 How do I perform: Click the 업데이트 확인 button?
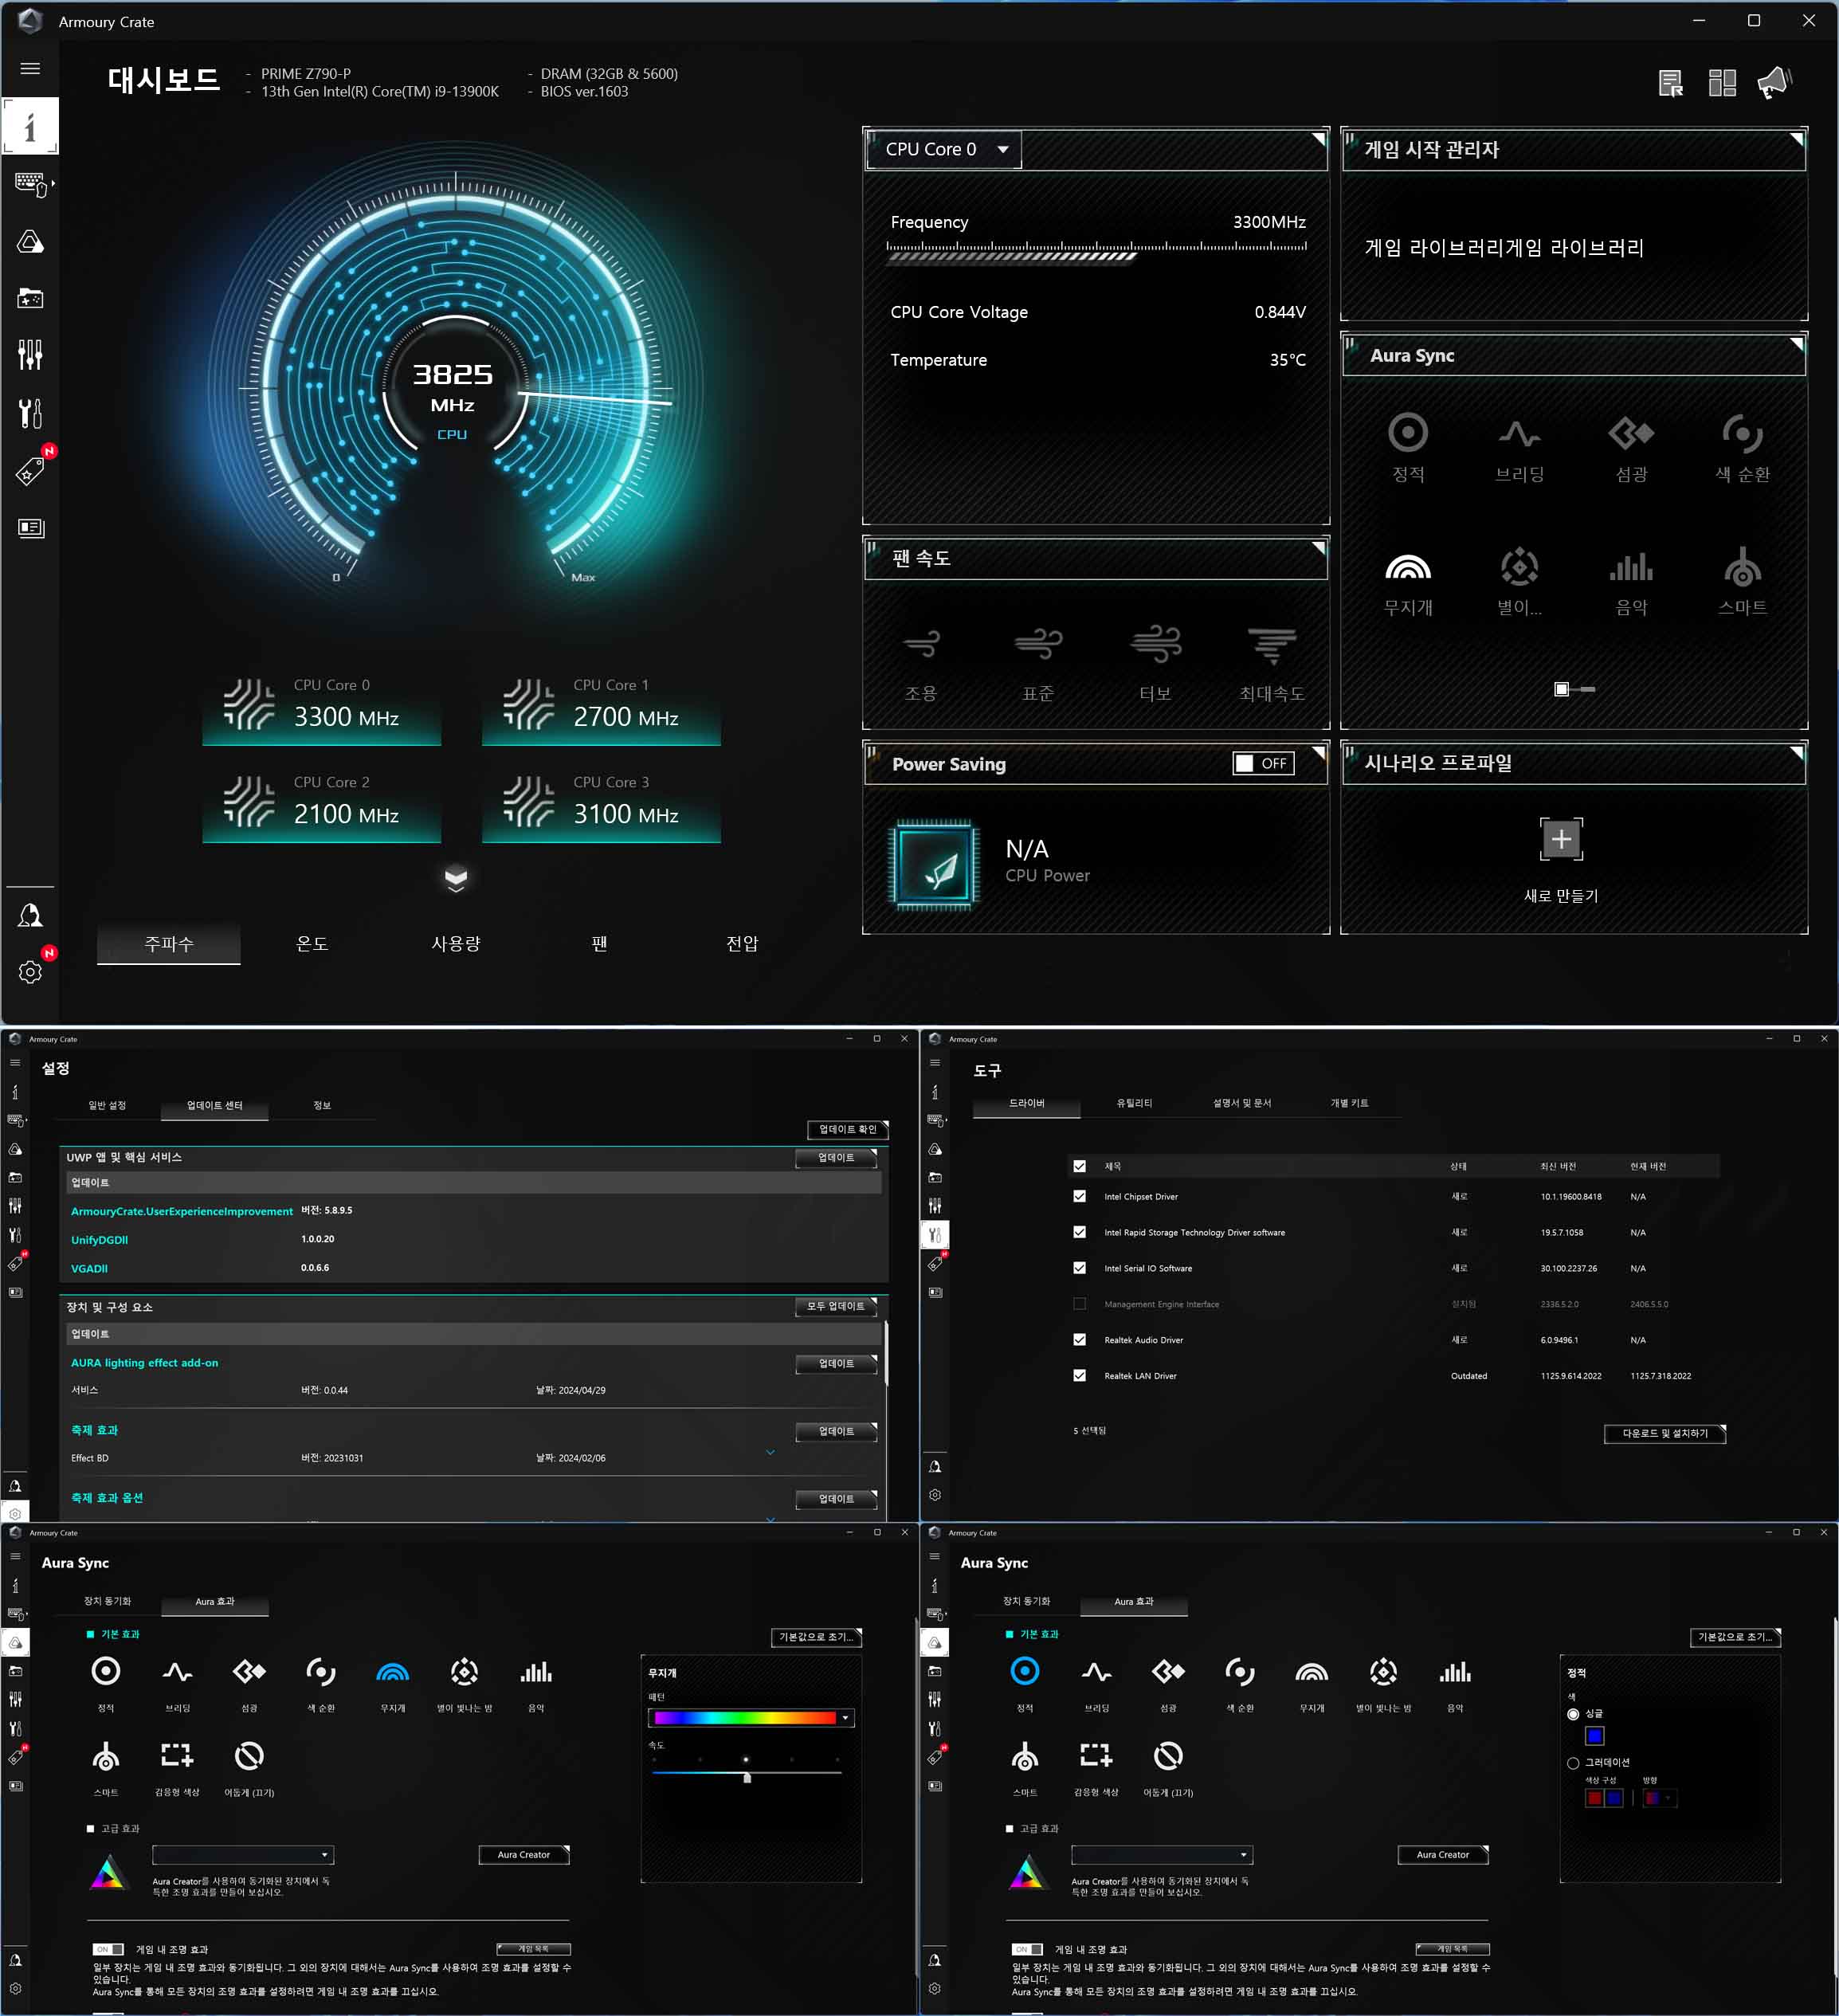pos(847,1129)
